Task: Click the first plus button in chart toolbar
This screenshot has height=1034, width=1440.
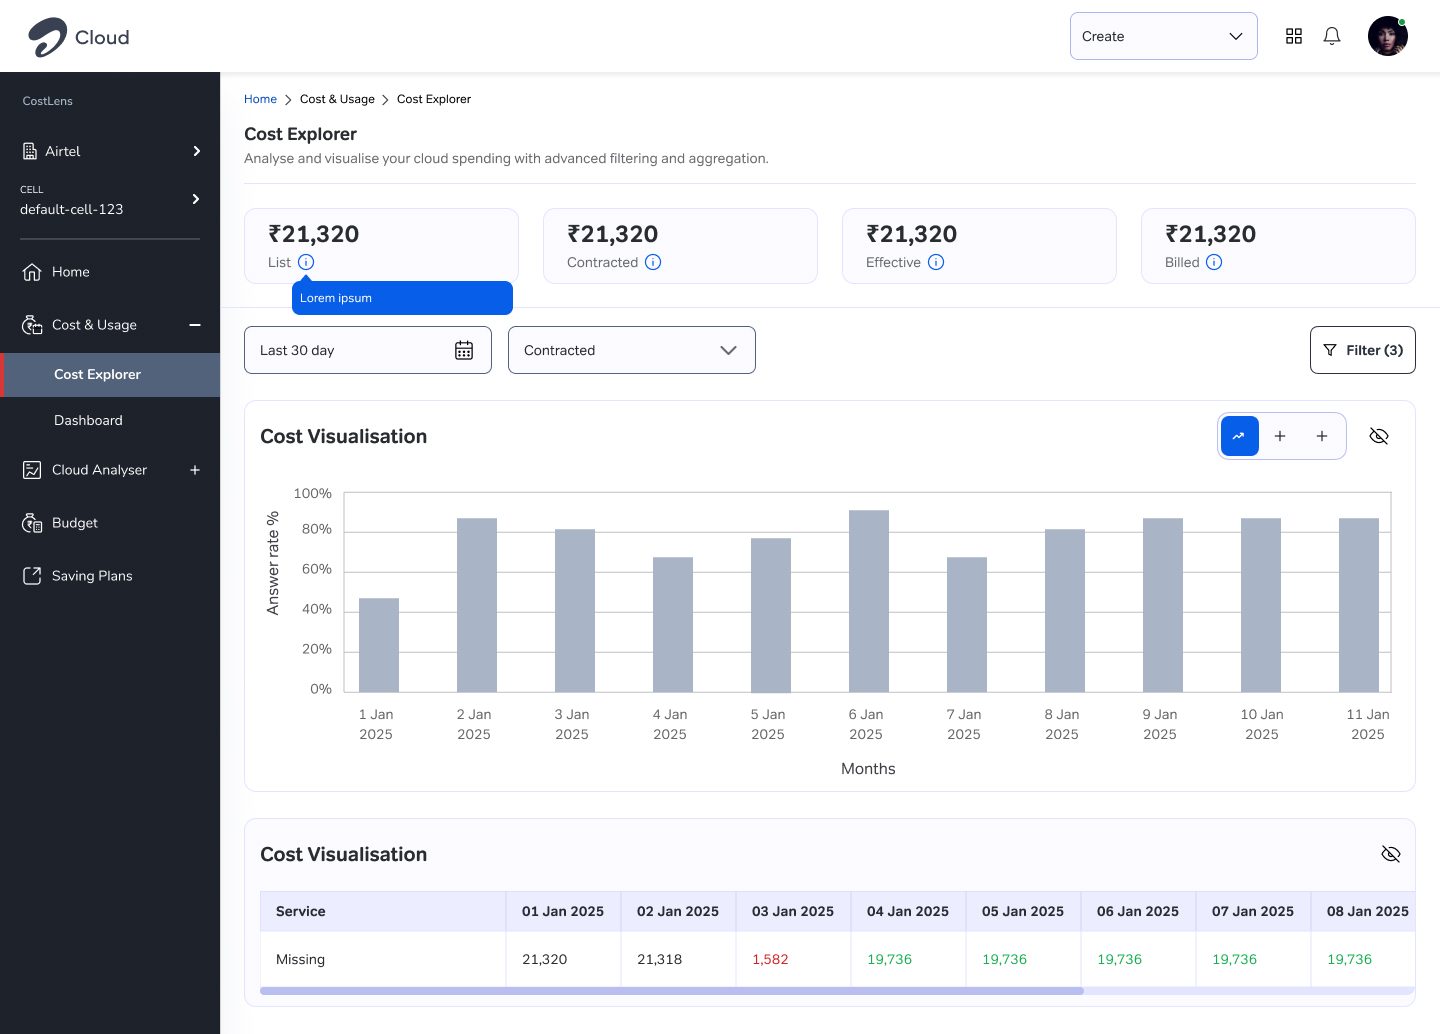Action: [x=1280, y=436]
